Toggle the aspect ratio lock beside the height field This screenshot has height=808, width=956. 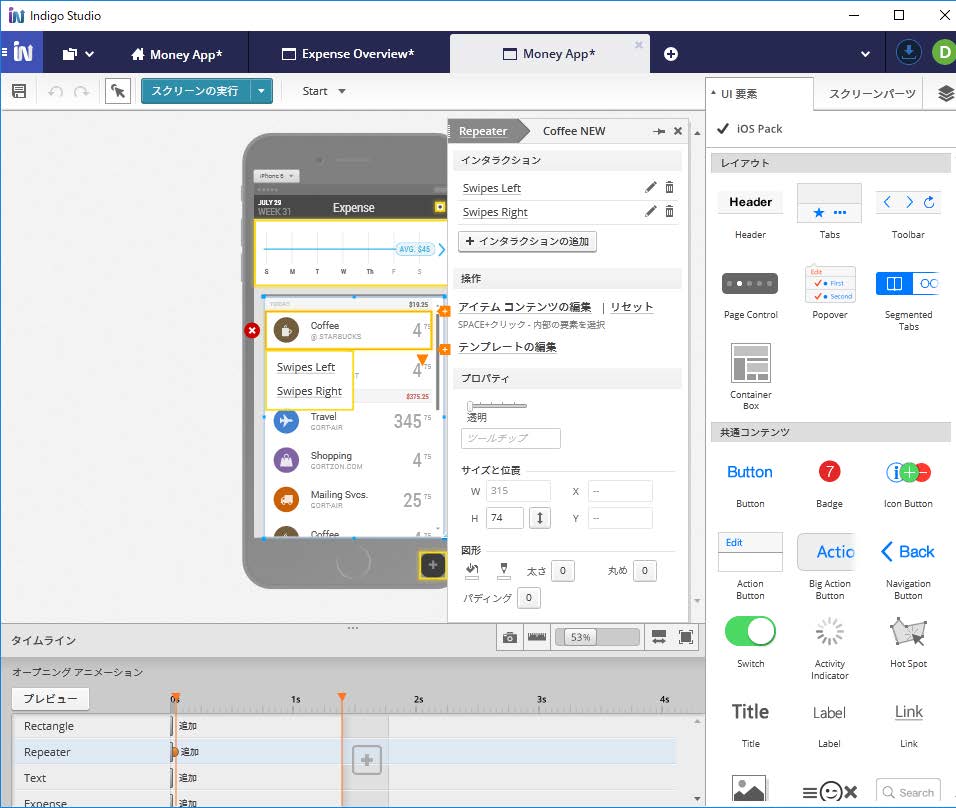539,518
